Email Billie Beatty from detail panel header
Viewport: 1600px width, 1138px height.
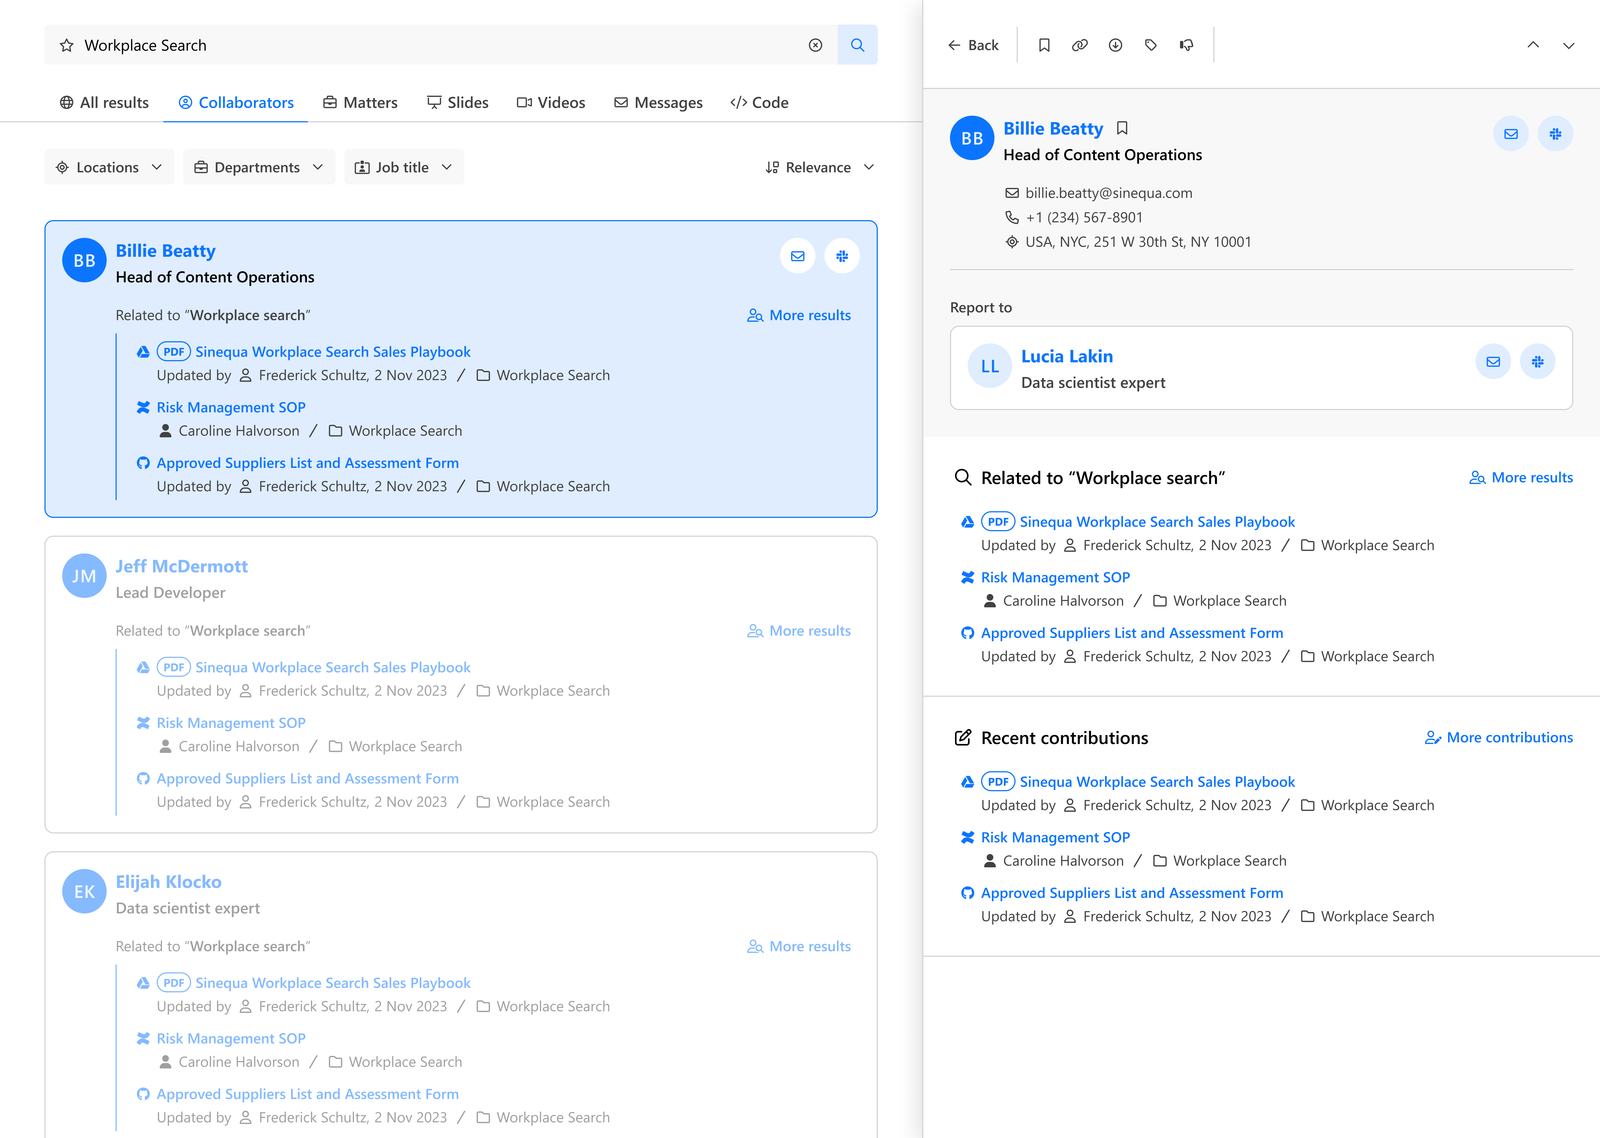[1511, 134]
